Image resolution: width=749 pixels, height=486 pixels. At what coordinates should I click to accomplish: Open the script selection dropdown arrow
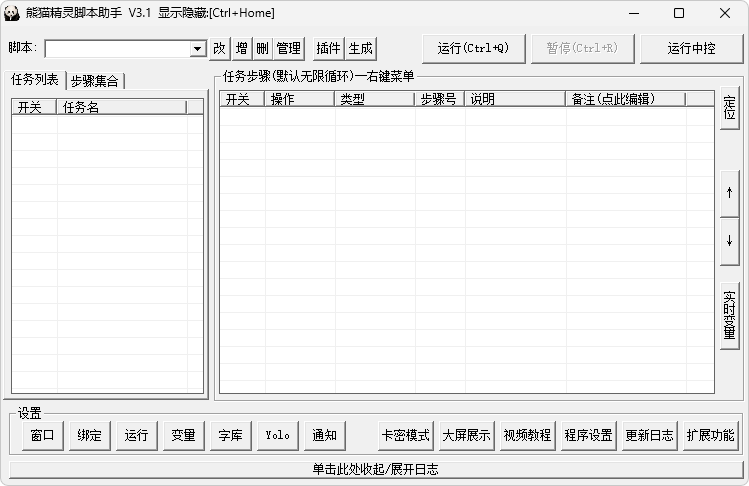pyautogui.click(x=197, y=49)
